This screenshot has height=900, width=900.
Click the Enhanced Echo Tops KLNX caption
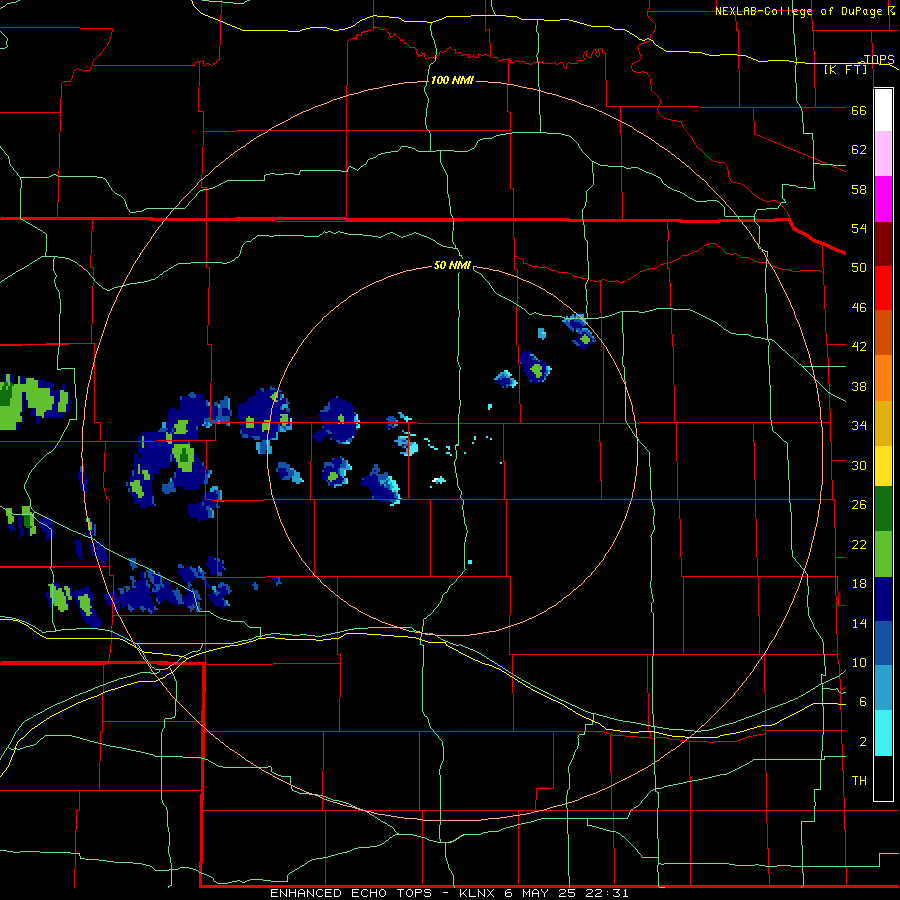coord(449,893)
